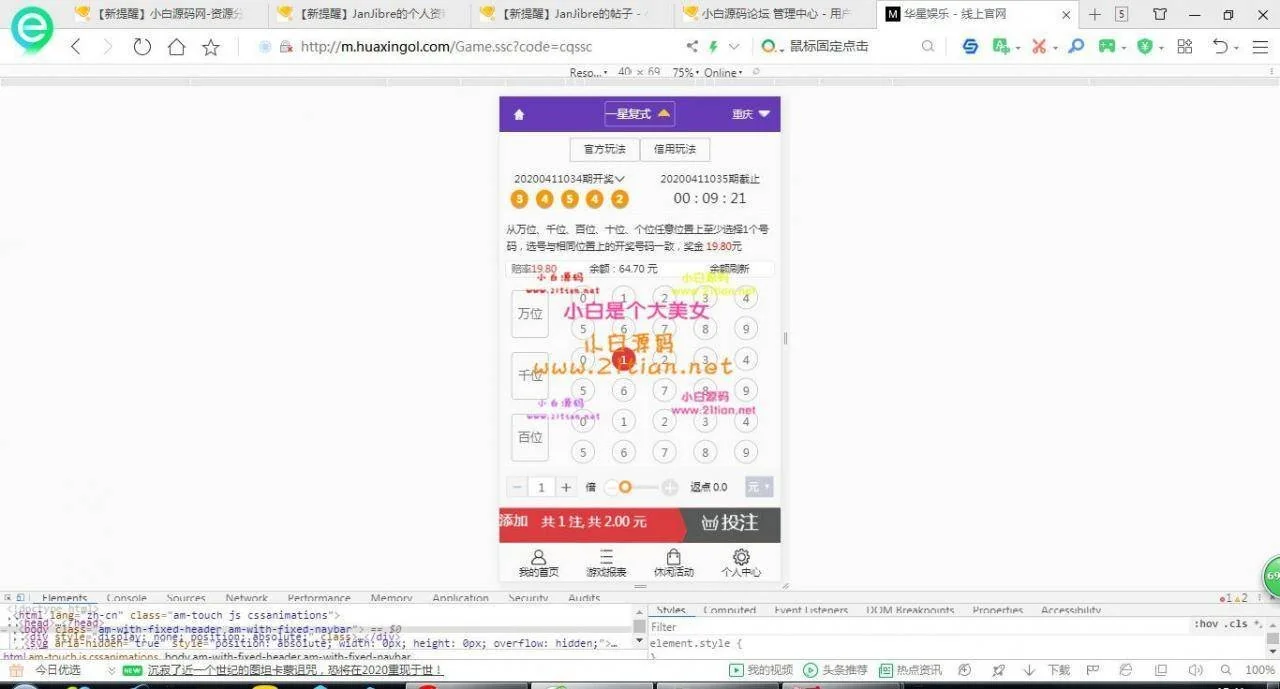Expand the 一星复式 play type dropdown
1280x689 pixels.
(x=639, y=114)
